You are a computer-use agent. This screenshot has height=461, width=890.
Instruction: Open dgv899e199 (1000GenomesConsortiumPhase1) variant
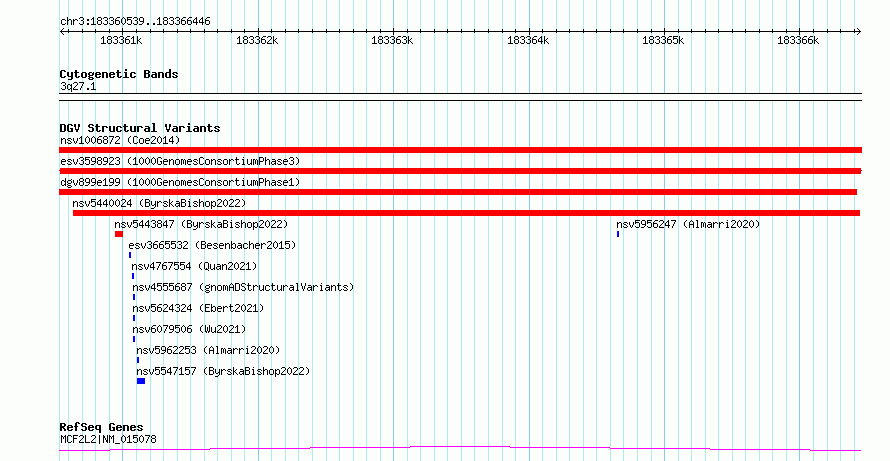pos(180,182)
